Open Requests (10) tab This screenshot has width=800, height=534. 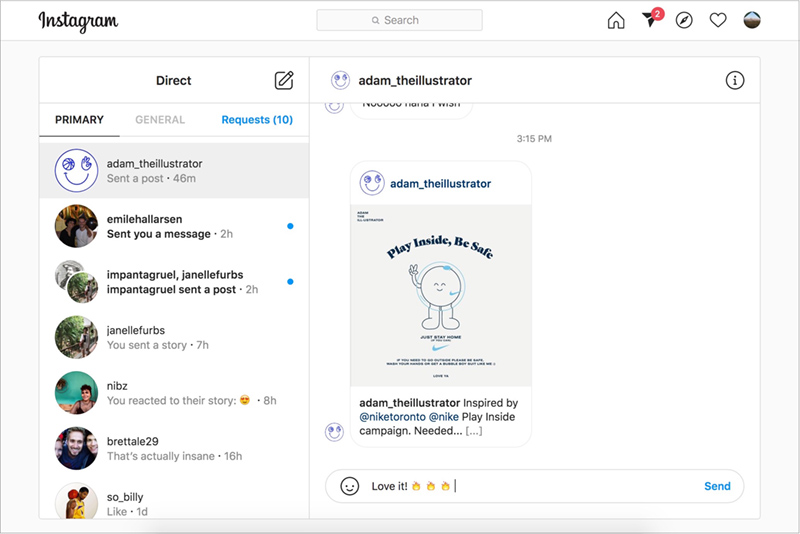pyautogui.click(x=257, y=120)
